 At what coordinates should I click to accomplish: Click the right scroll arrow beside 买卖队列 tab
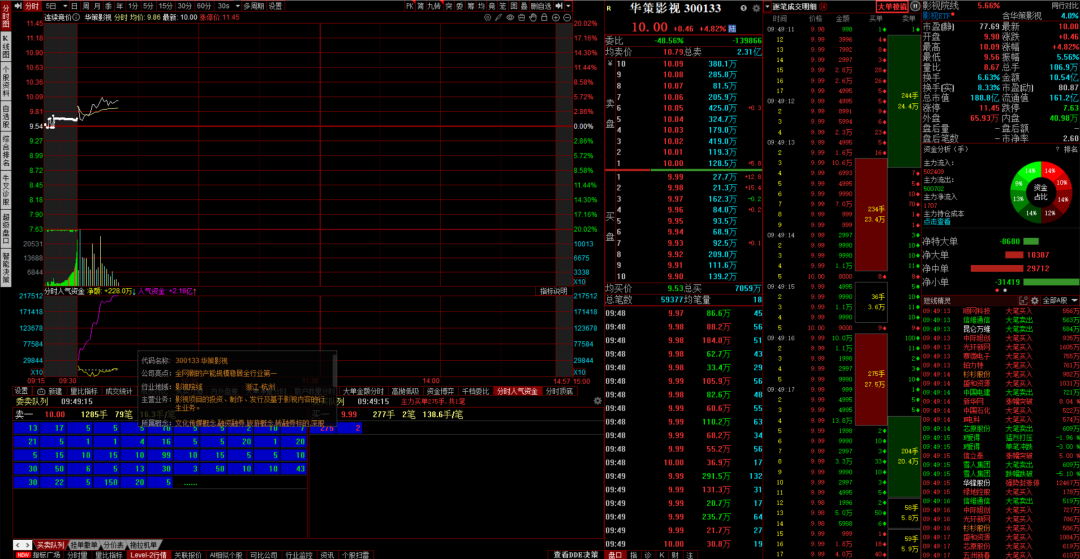tap(28, 545)
